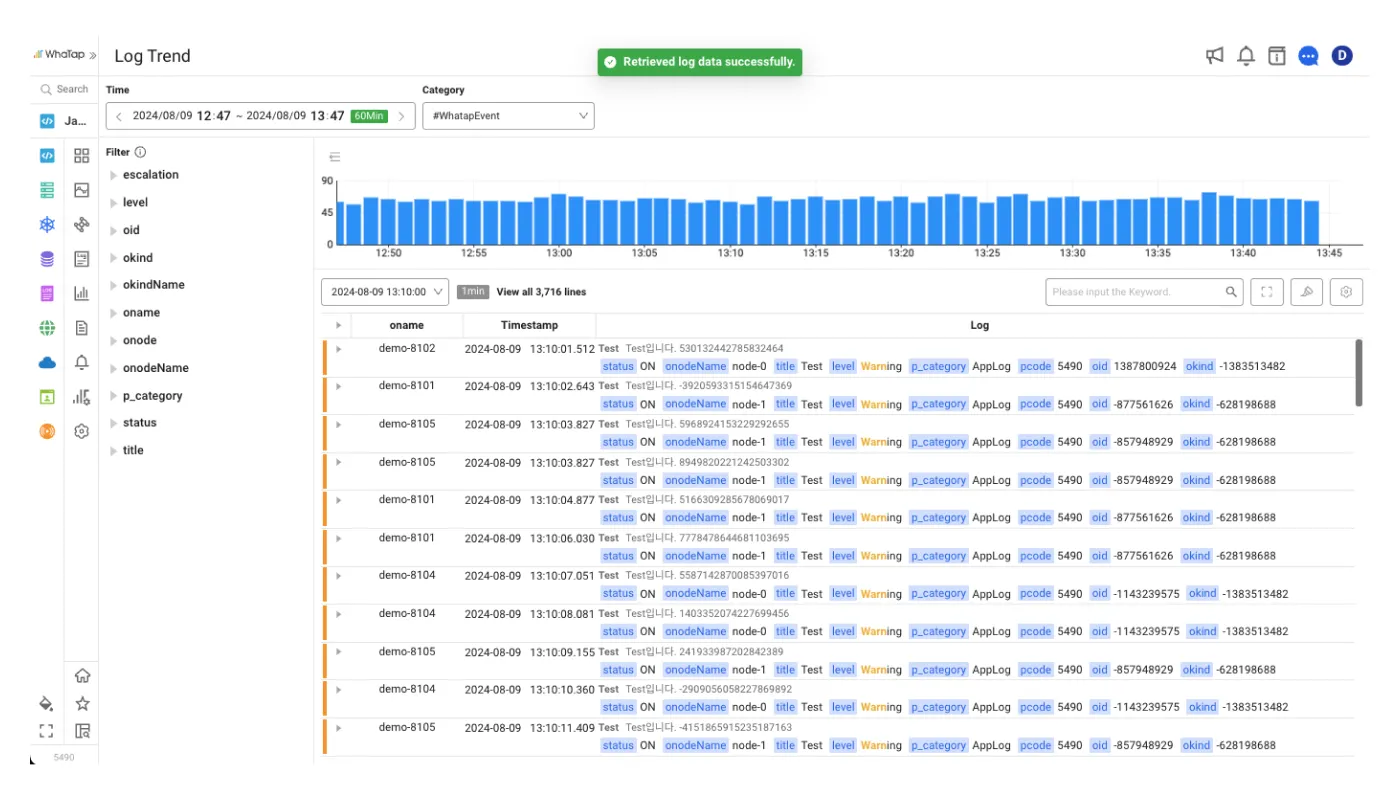
Task: Click the highlight brush icon beside search
Action: click(x=1306, y=292)
